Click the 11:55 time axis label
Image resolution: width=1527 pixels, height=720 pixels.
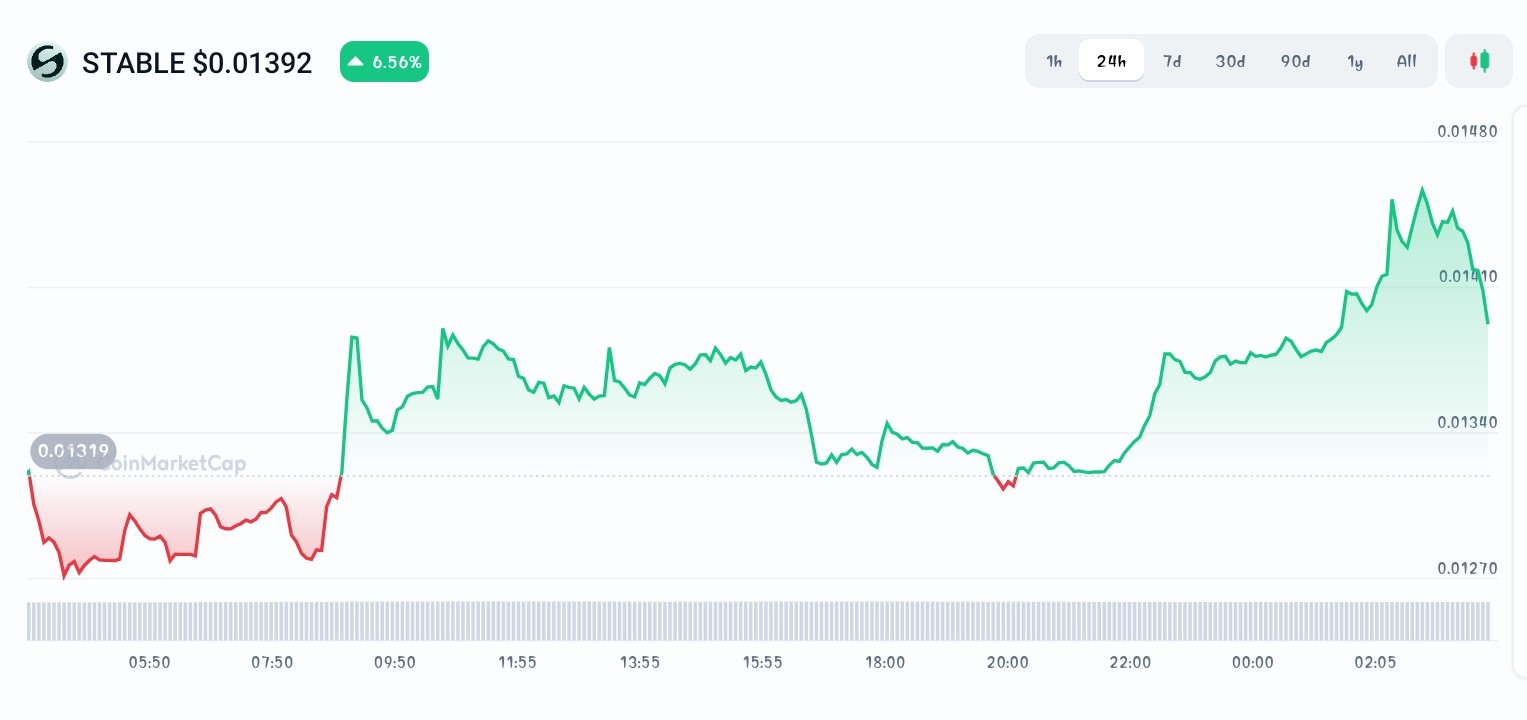tap(517, 662)
